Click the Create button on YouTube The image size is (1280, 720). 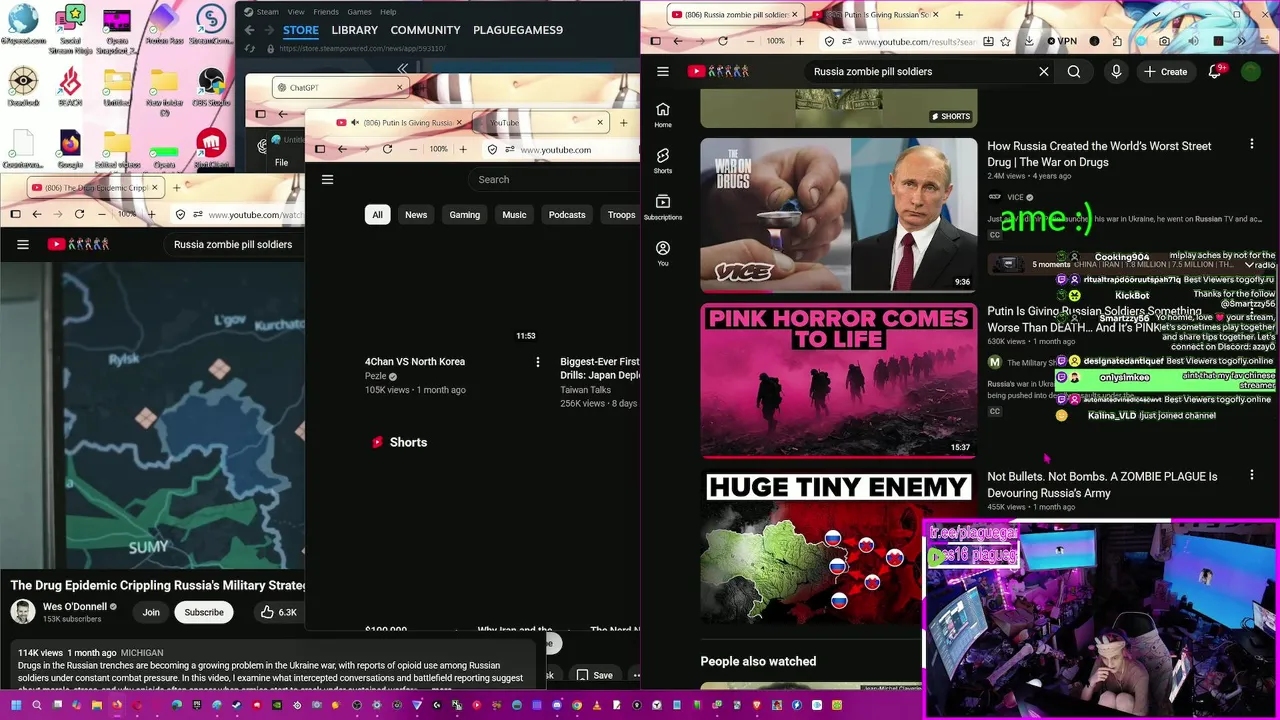[1166, 71]
